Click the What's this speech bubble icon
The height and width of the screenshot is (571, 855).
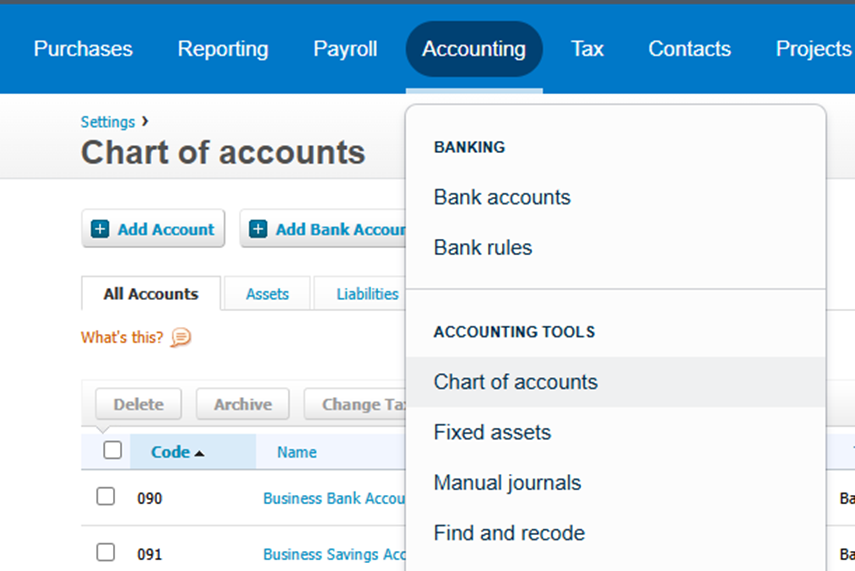(x=181, y=337)
